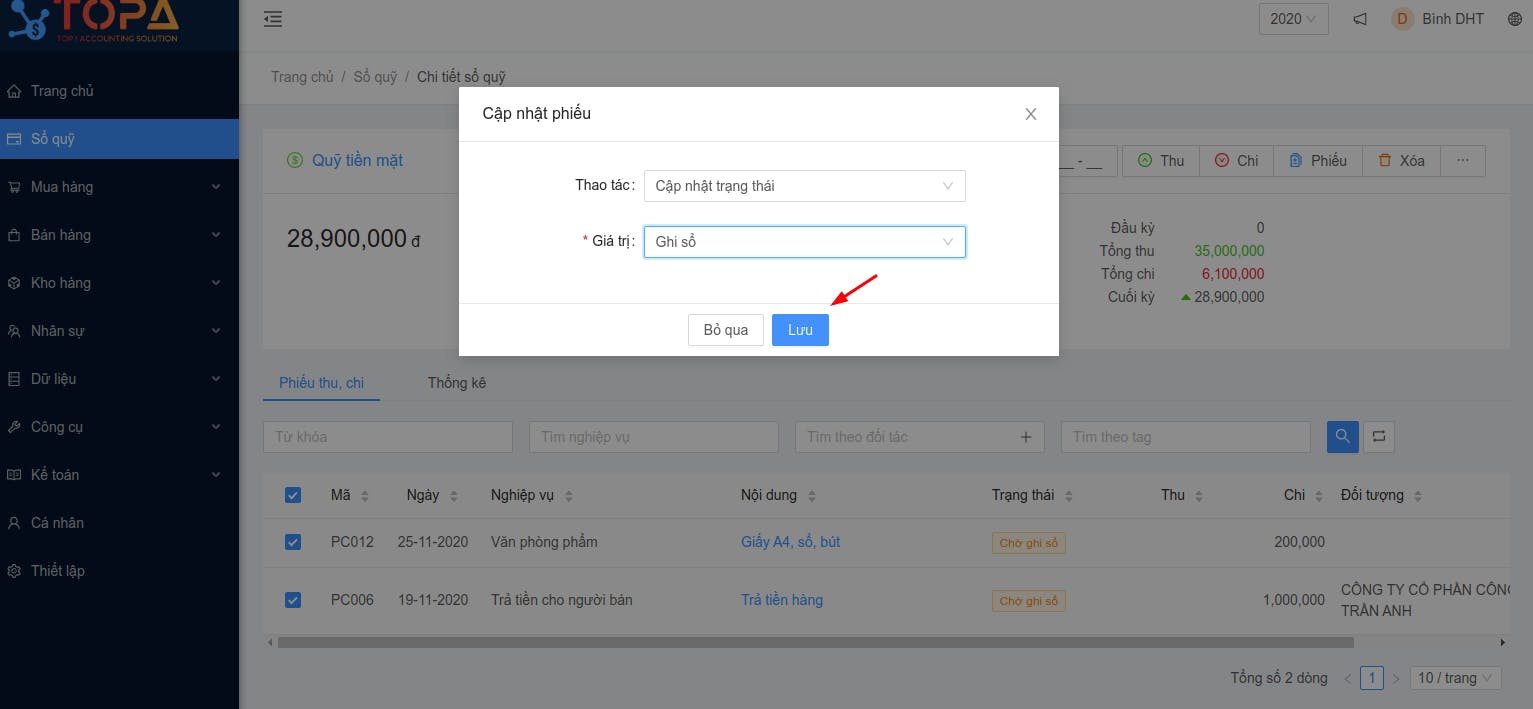
Task: Click the Bỏ qua cancel button
Action: (726, 330)
